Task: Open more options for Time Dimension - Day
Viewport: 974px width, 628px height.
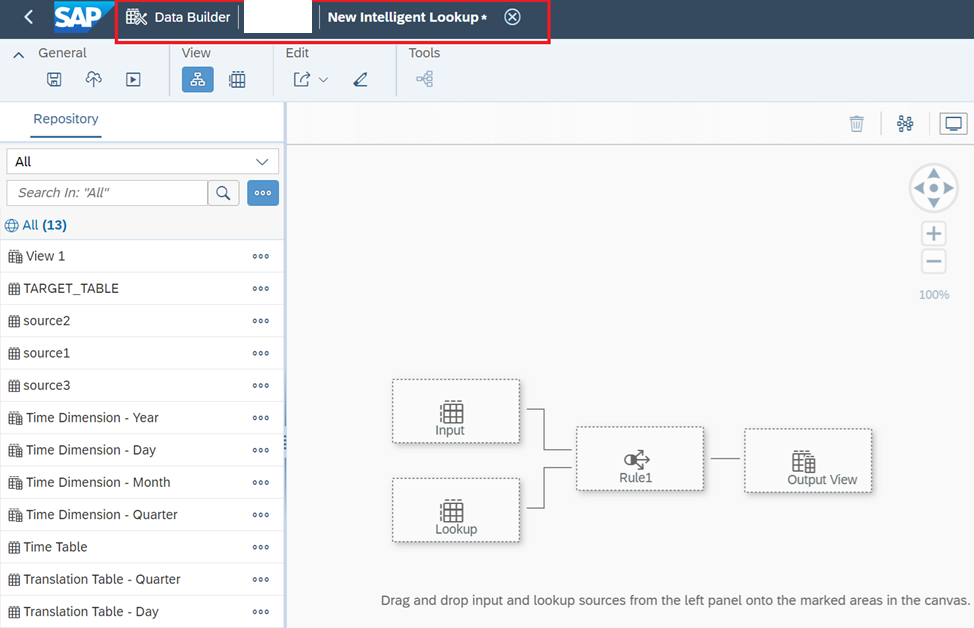Action: coord(261,450)
